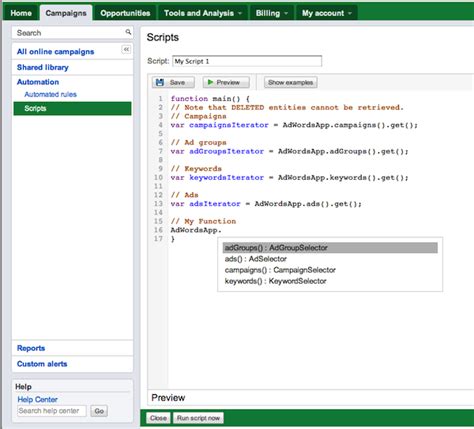
Task: Open All online campaigns link
Action: click(55, 52)
